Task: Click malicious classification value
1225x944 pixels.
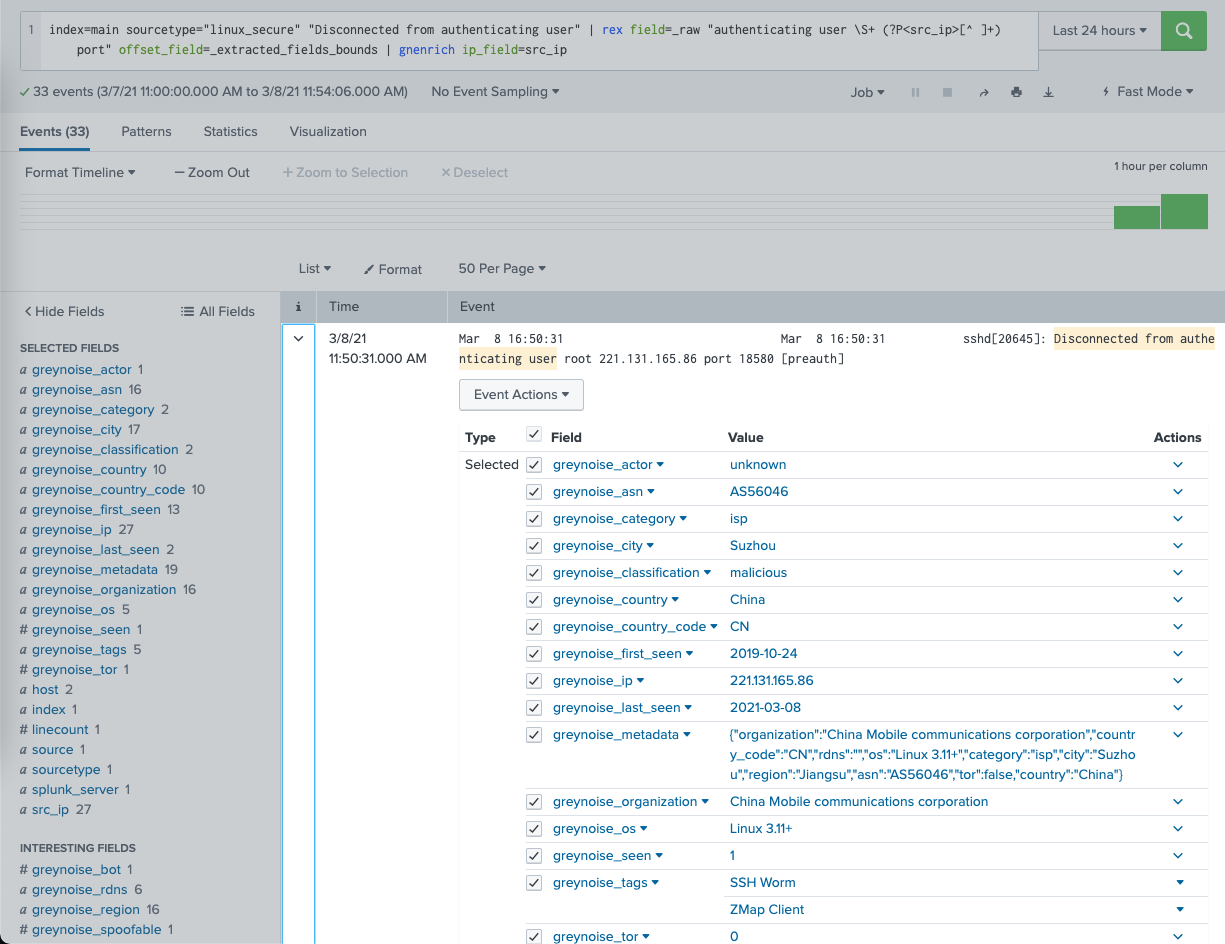Action: click(758, 573)
